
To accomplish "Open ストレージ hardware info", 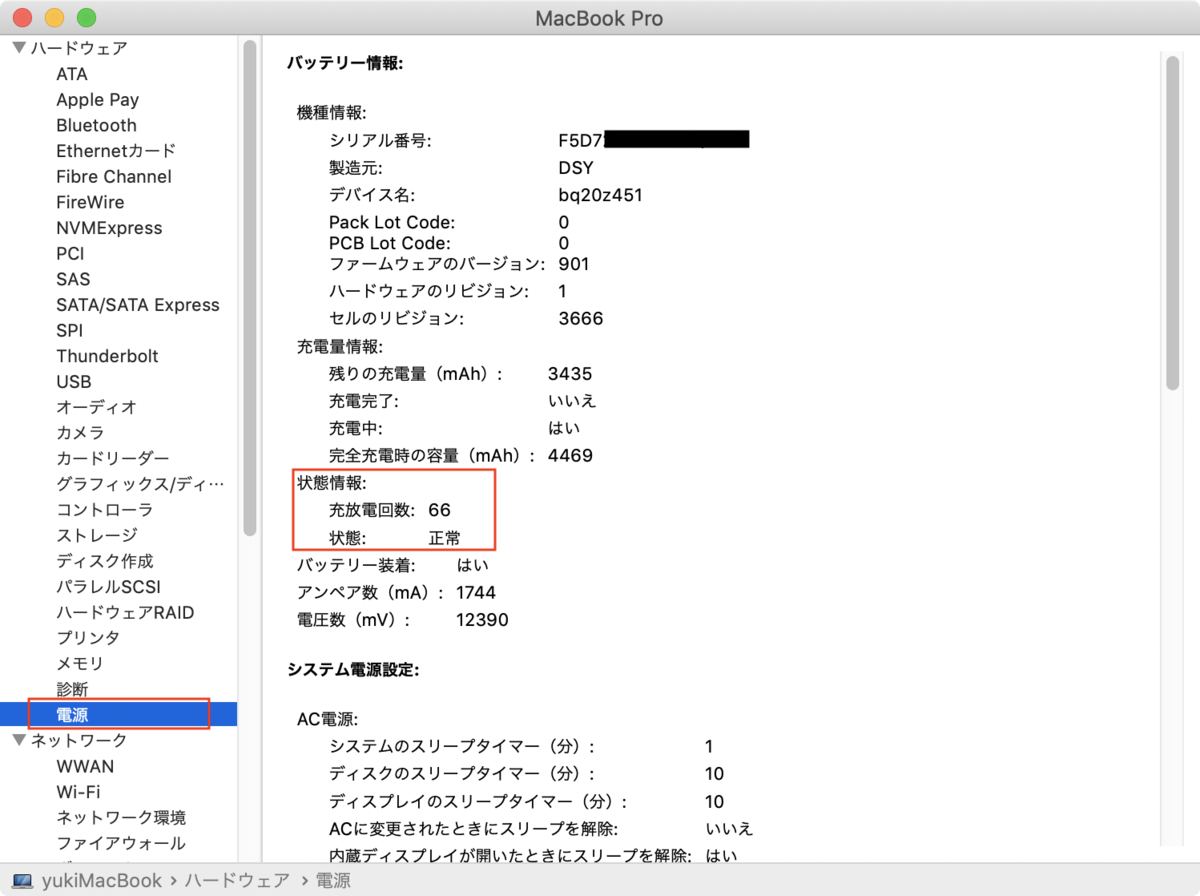I will (97, 536).
